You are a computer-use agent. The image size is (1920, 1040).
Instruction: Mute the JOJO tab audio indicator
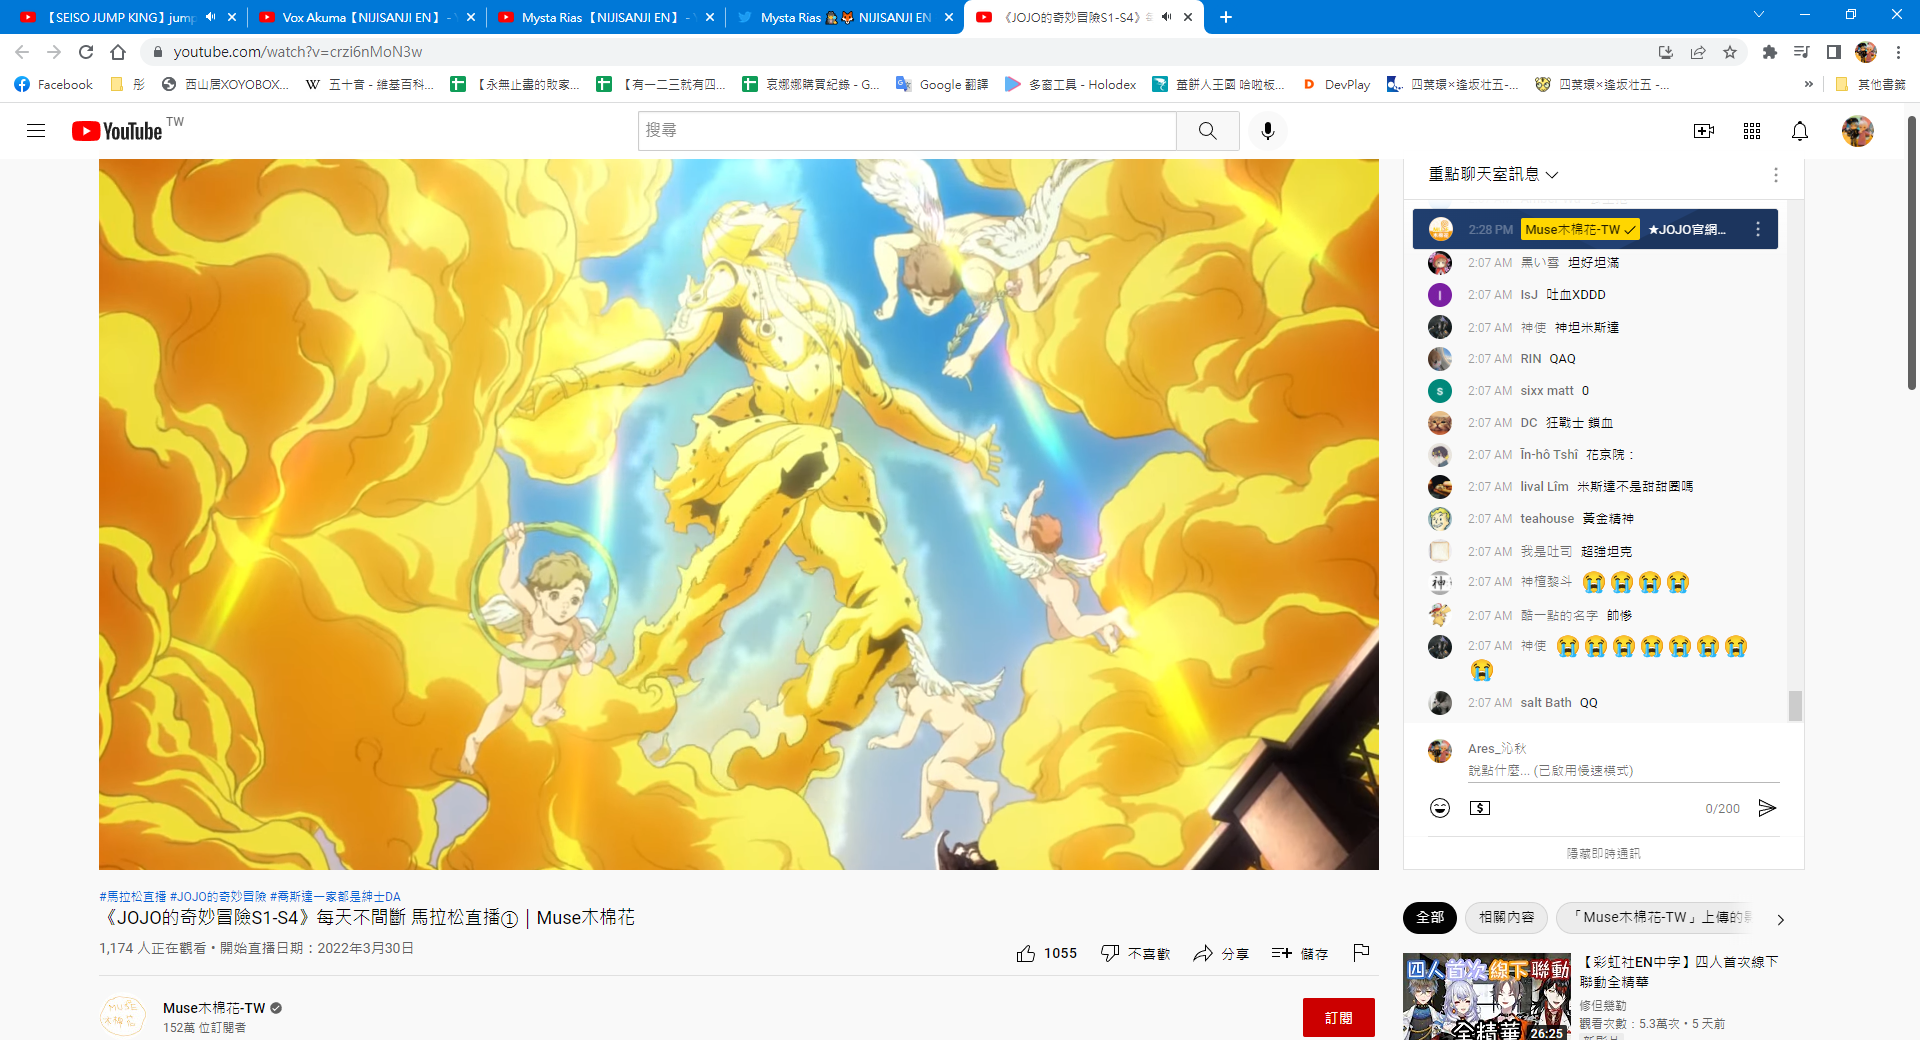1166,17
